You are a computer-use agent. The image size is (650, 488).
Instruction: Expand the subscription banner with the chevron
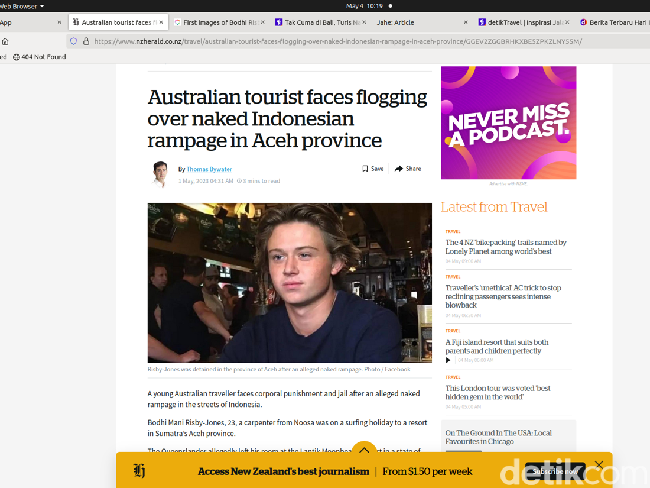point(363,451)
